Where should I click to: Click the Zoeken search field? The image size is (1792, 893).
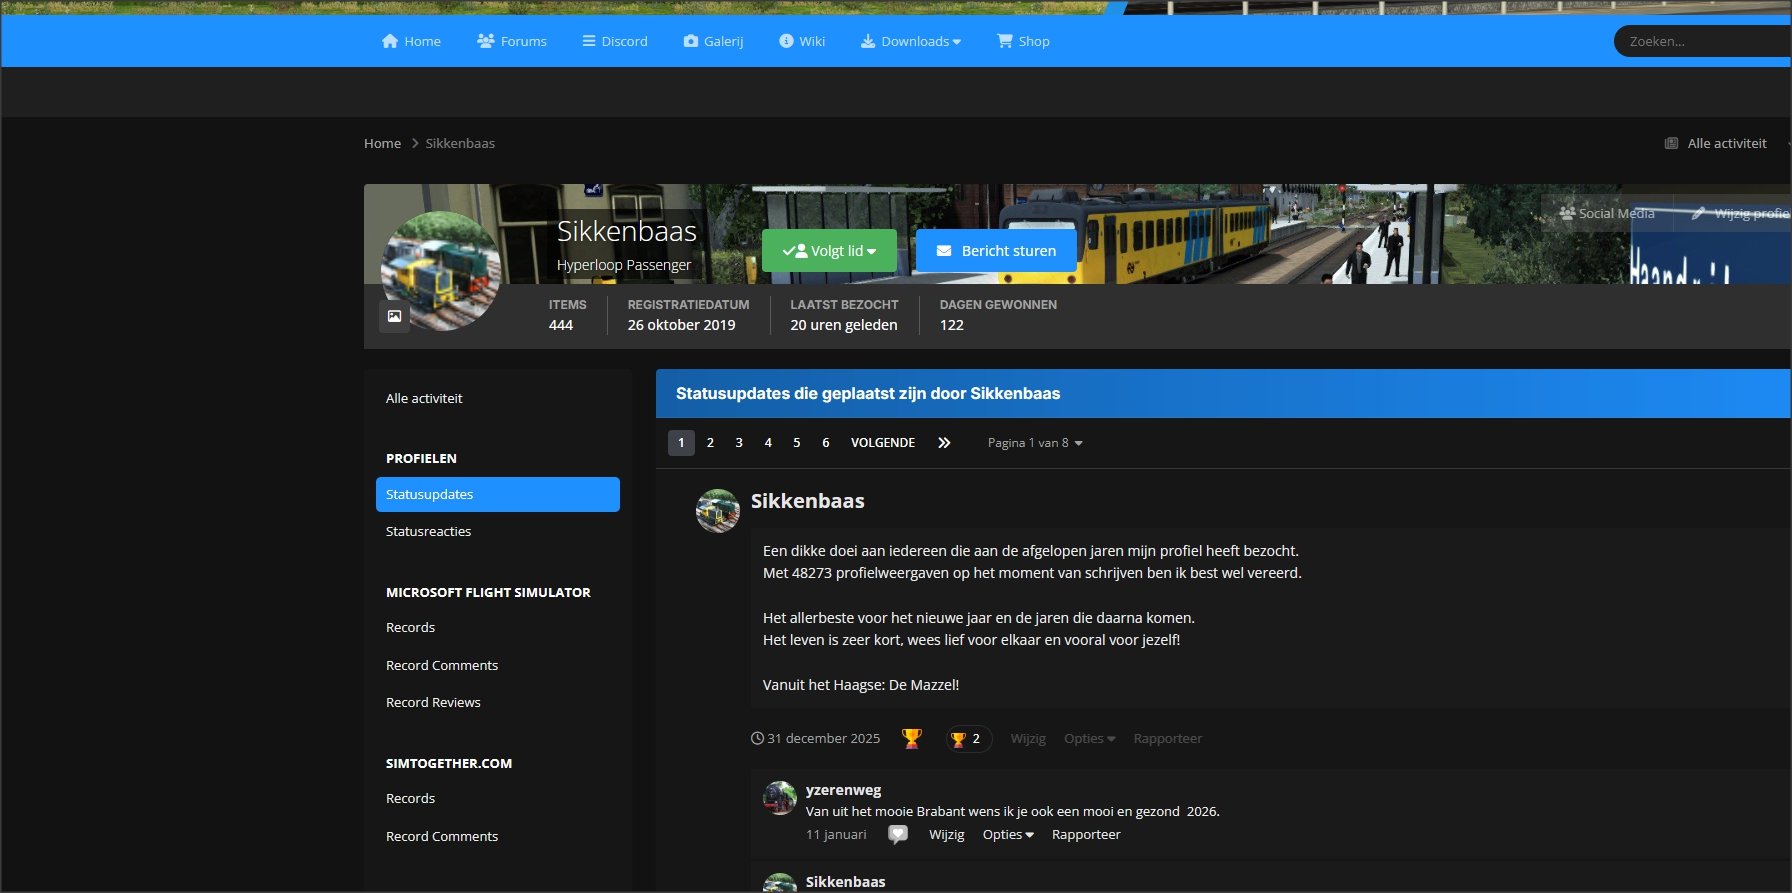[1700, 41]
